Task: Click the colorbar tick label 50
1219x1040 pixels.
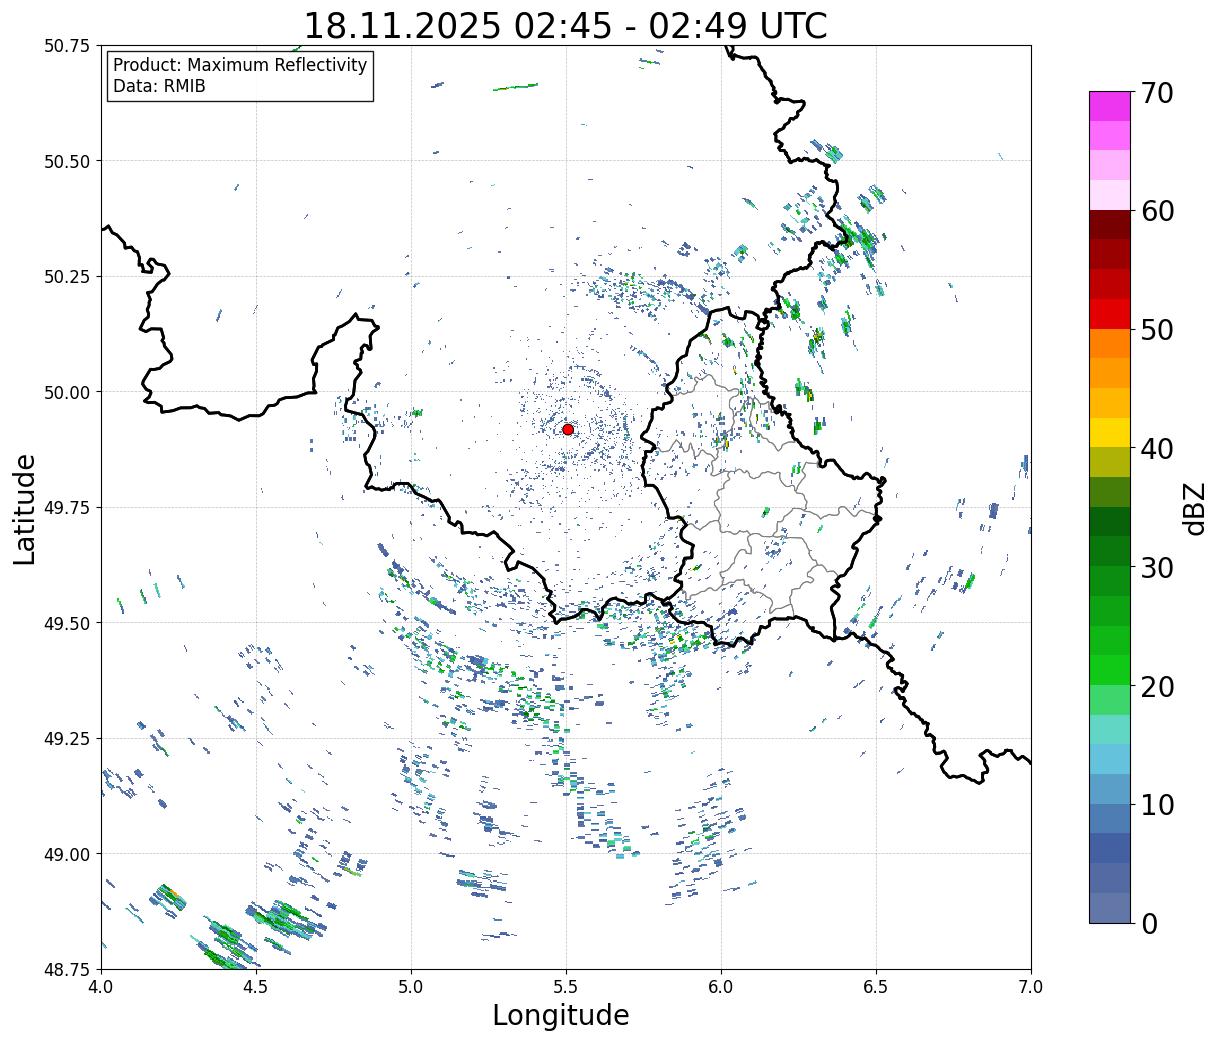Action: point(1157,330)
